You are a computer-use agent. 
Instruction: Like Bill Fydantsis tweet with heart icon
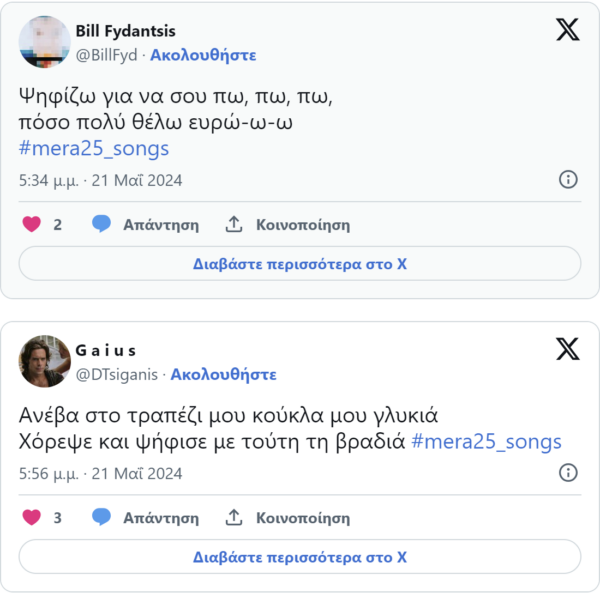pos(32,224)
